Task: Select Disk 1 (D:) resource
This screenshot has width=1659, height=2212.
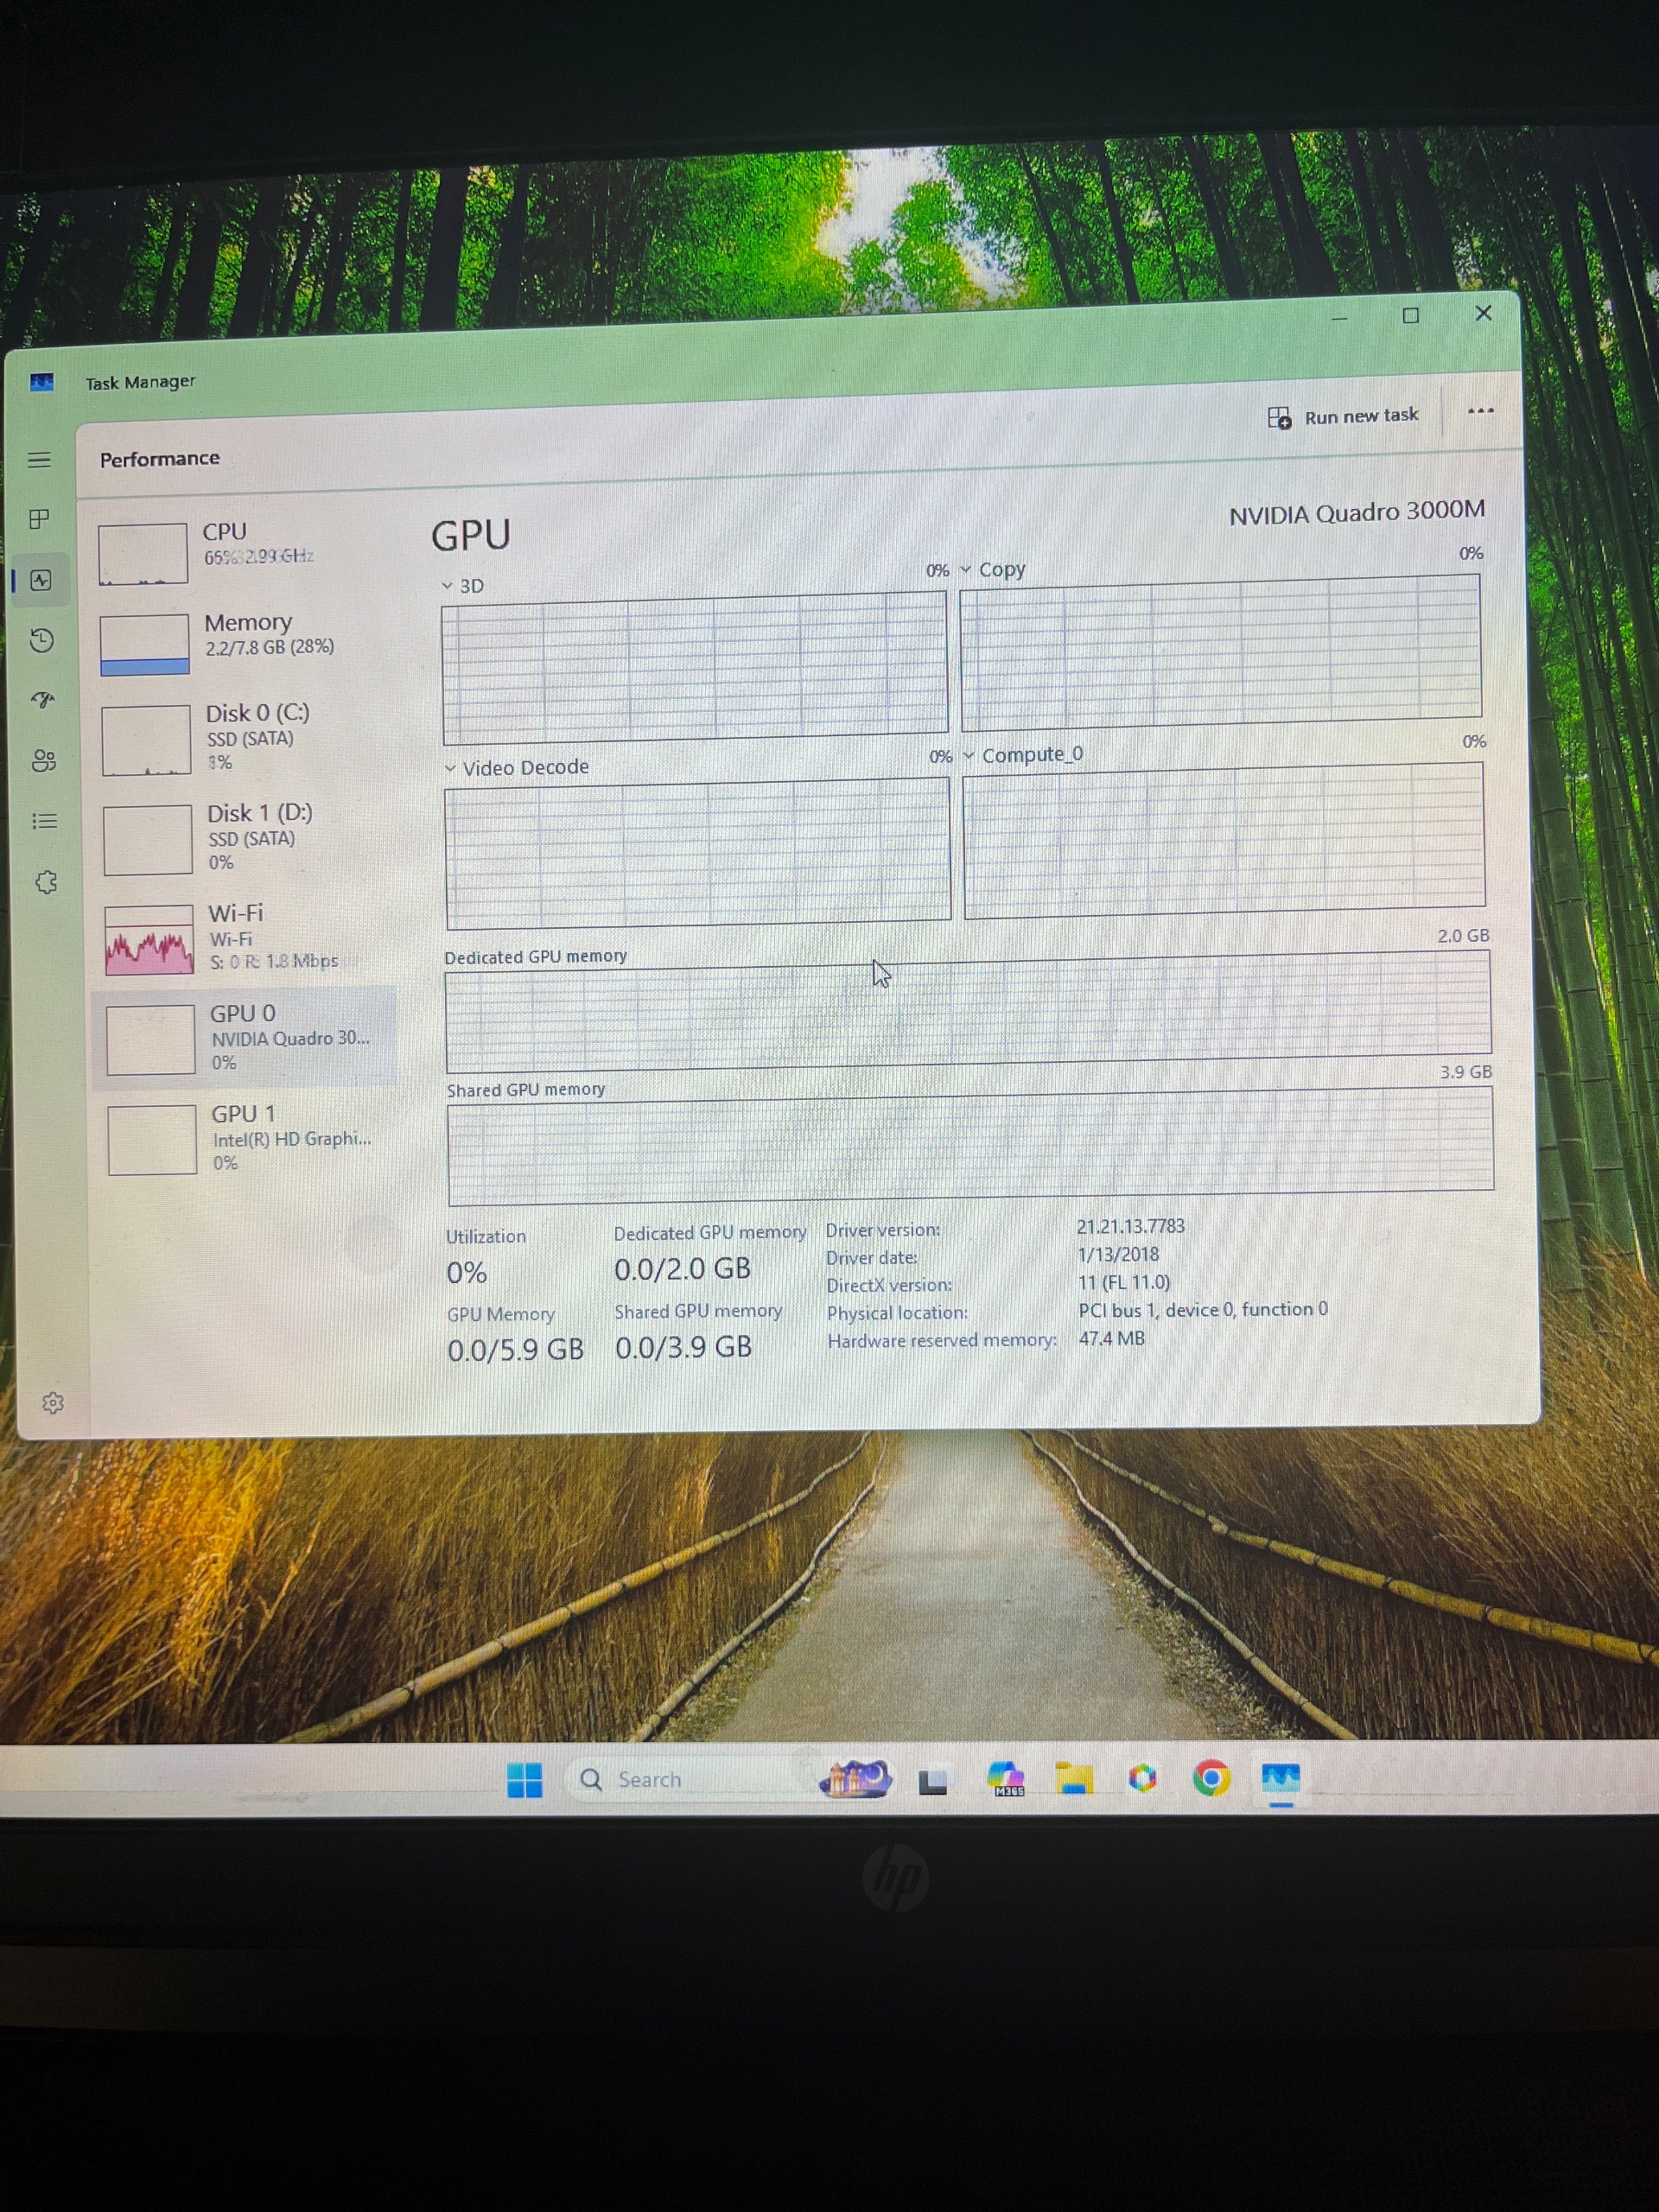Action: 247,838
